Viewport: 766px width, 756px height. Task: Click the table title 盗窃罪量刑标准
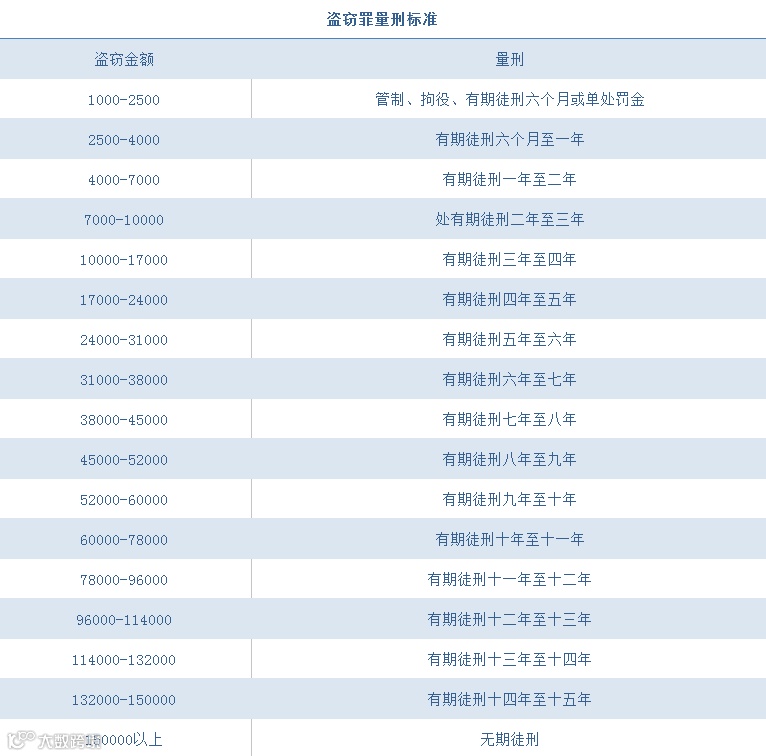click(x=382, y=20)
